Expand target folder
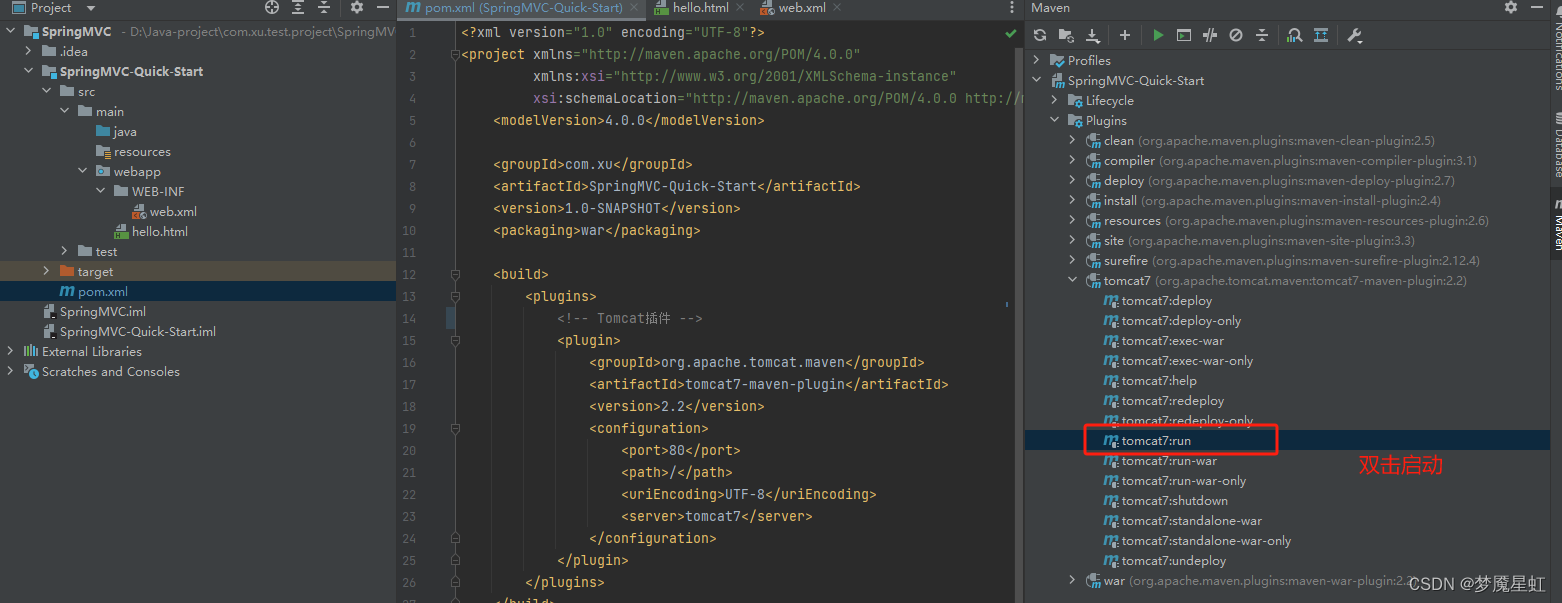This screenshot has width=1562, height=603. click(47, 271)
